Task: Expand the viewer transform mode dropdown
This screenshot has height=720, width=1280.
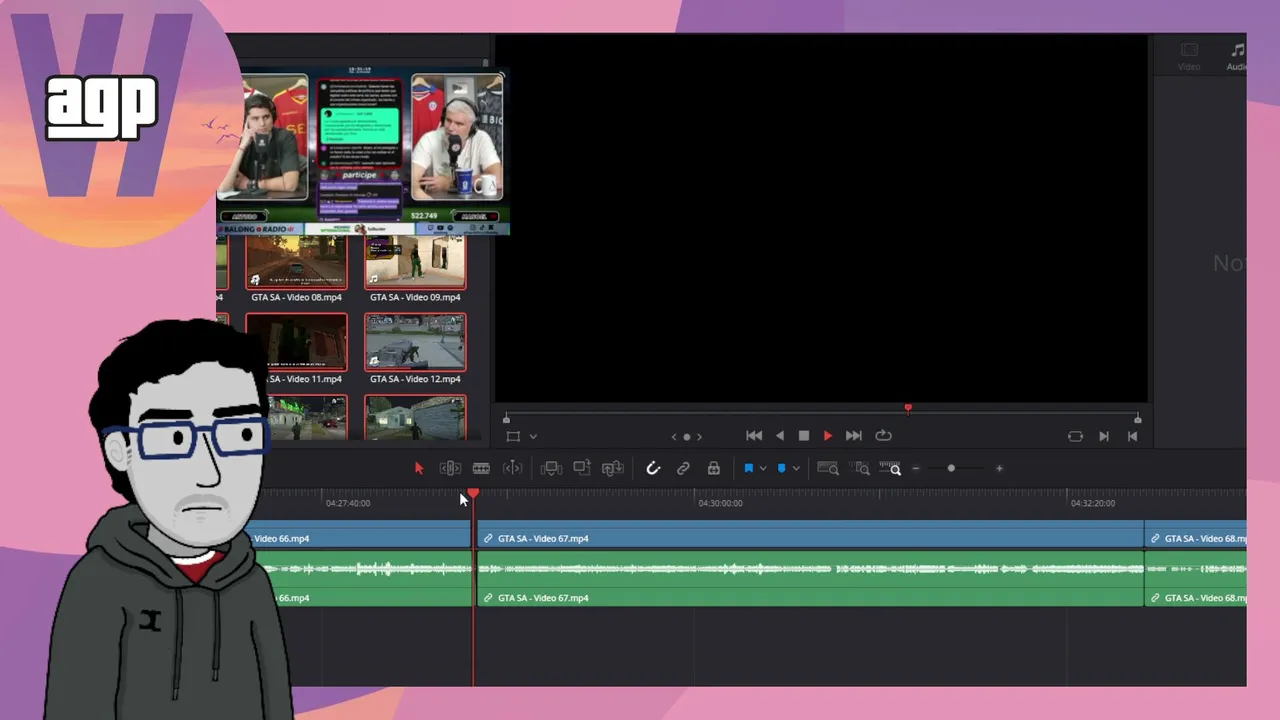Action: (x=533, y=436)
